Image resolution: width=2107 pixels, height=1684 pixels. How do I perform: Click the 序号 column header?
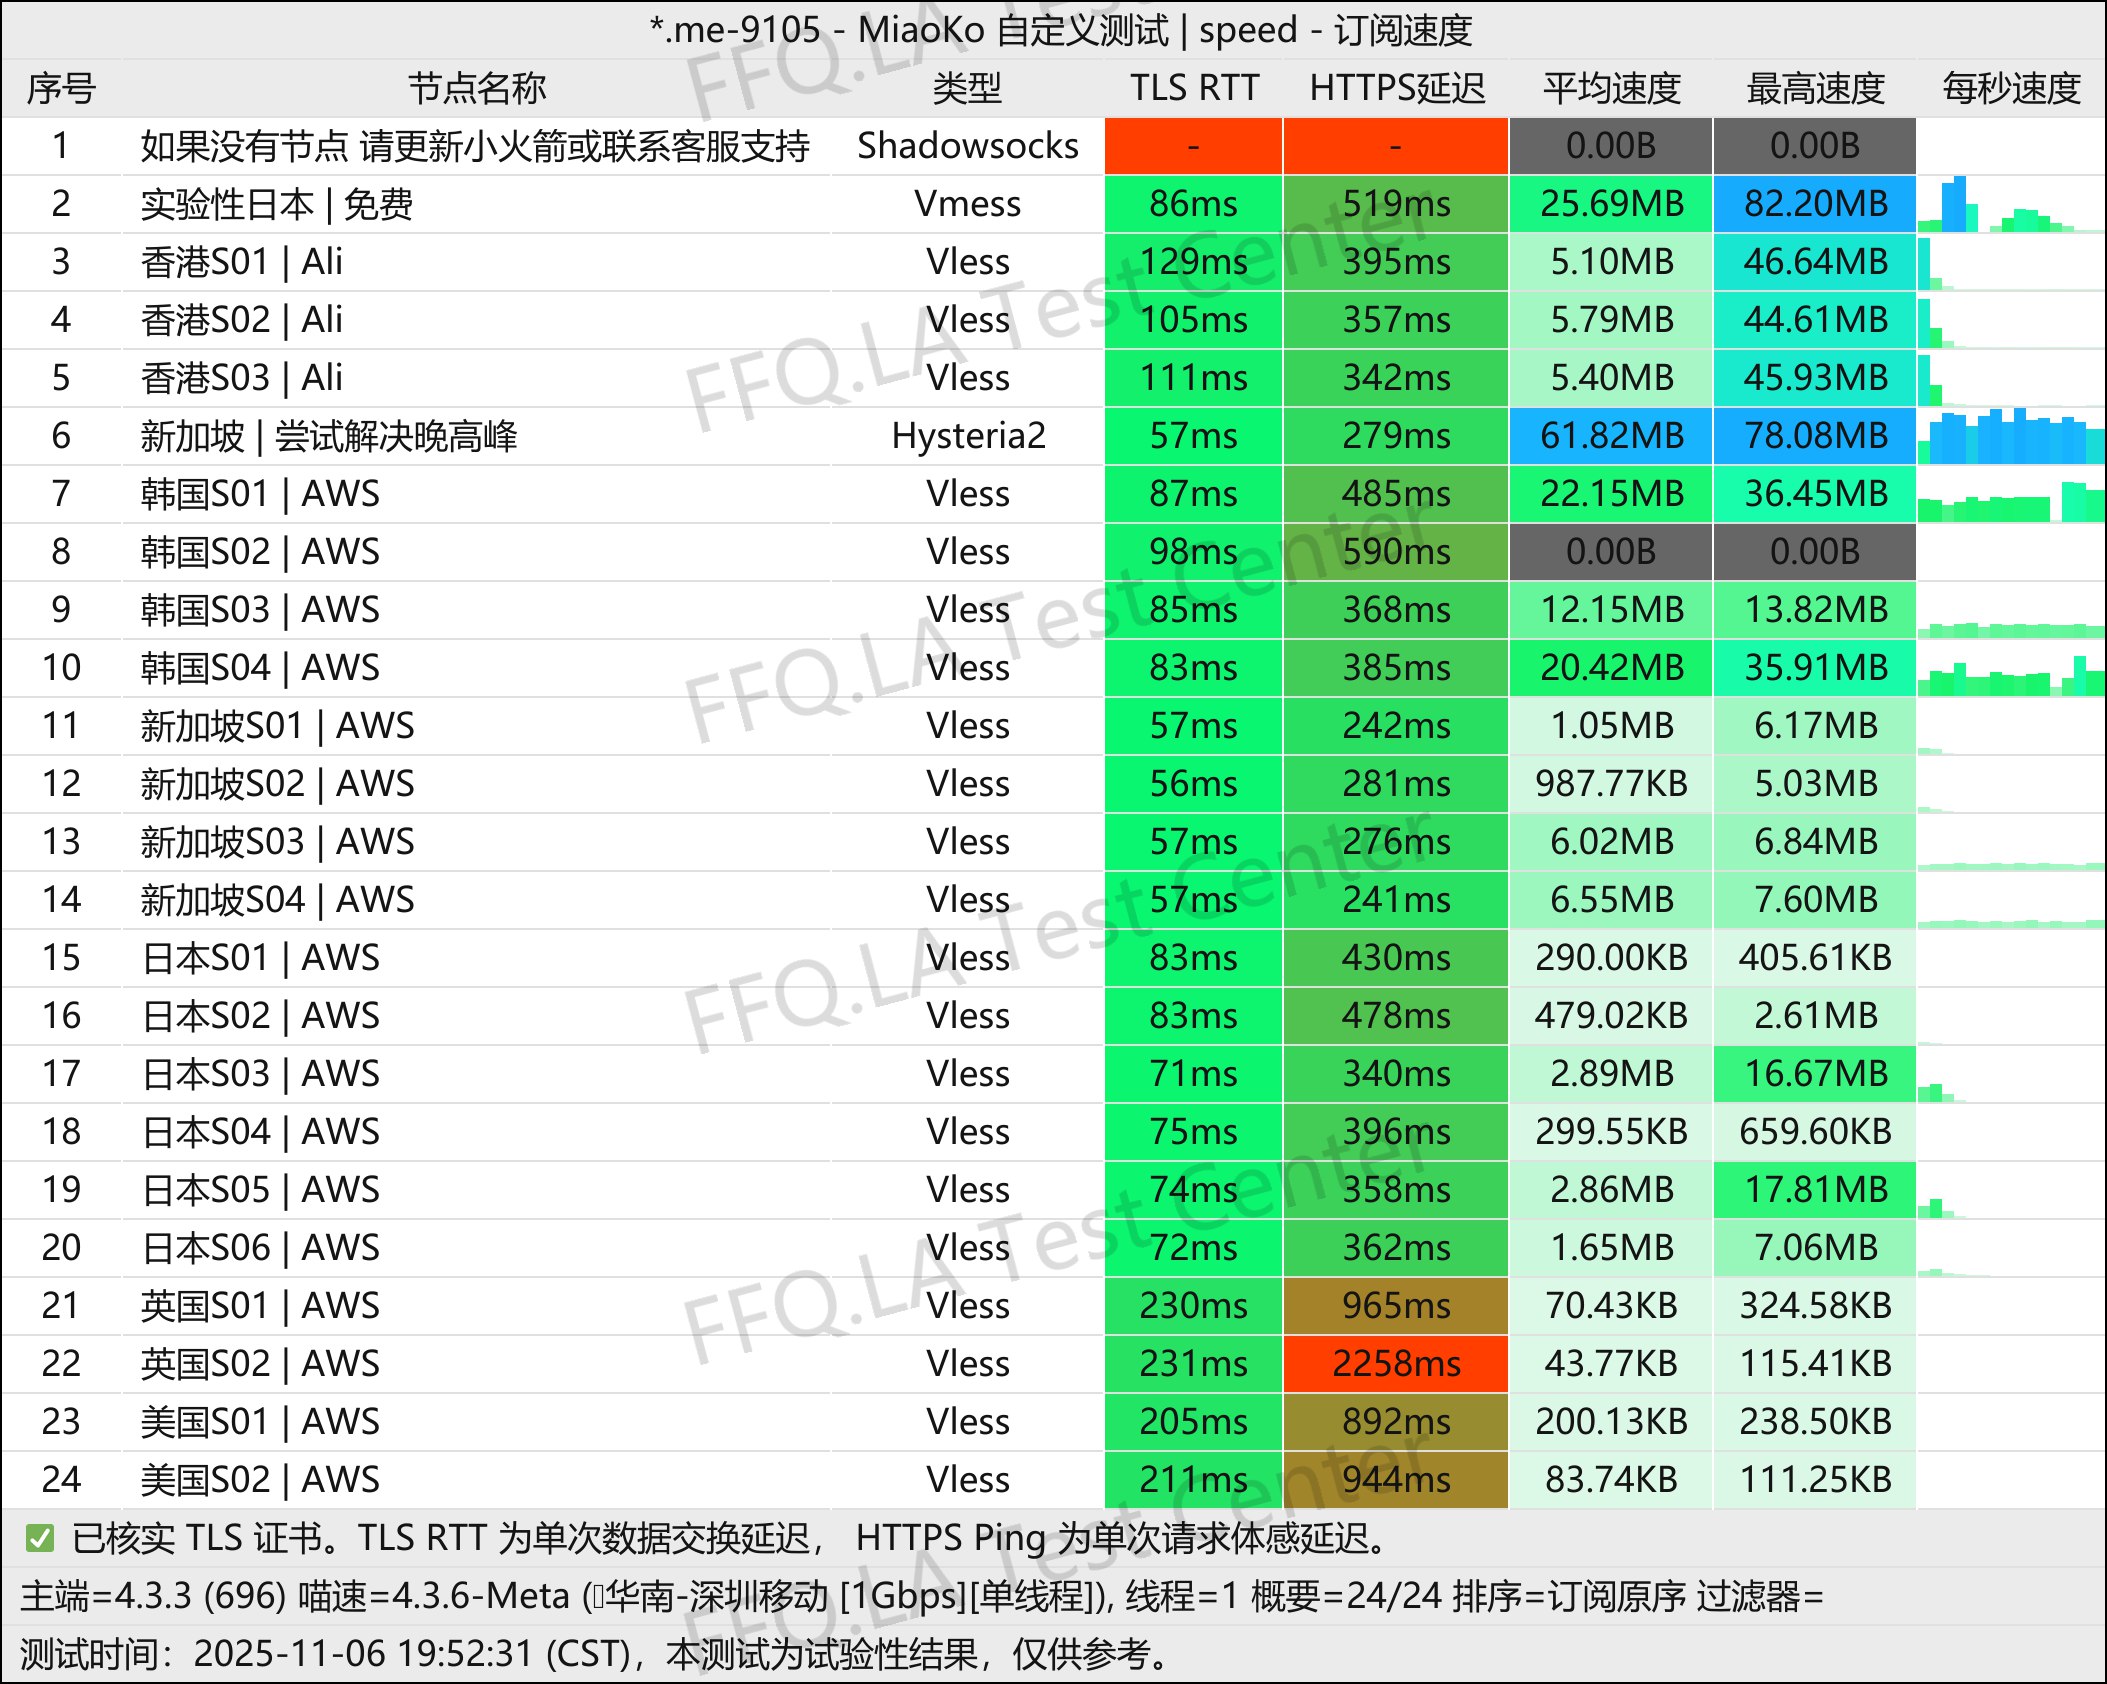point(61,89)
